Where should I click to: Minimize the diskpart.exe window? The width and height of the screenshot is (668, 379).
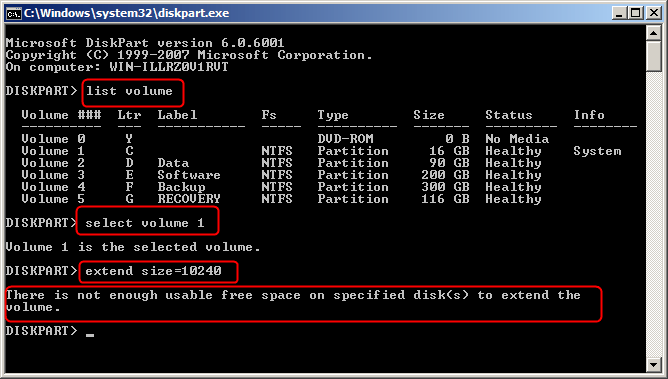click(619, 13)
